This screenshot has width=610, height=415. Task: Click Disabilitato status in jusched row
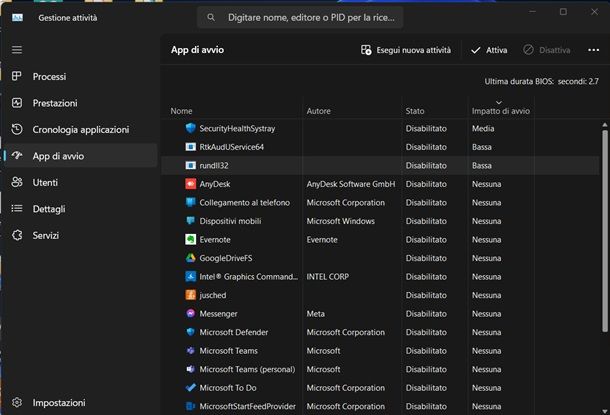(x=426, y=295)
